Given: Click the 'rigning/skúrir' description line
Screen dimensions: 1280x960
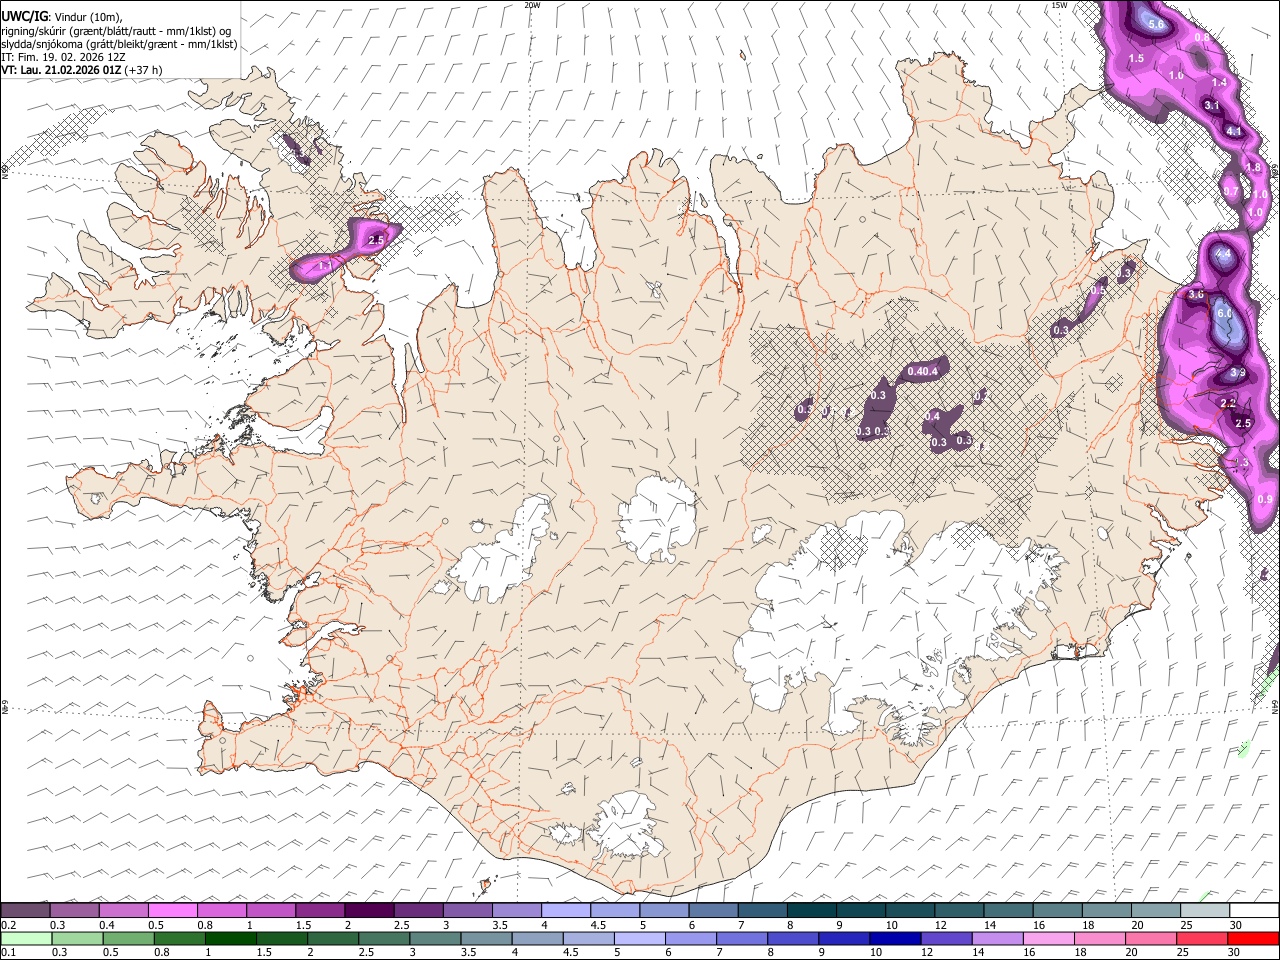Looking at the screenshot, I should click(116, 31).
